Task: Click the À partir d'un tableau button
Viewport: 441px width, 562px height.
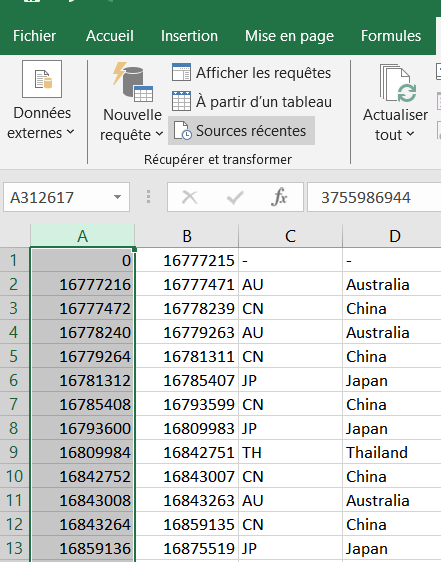Action: tap(252, 102)
